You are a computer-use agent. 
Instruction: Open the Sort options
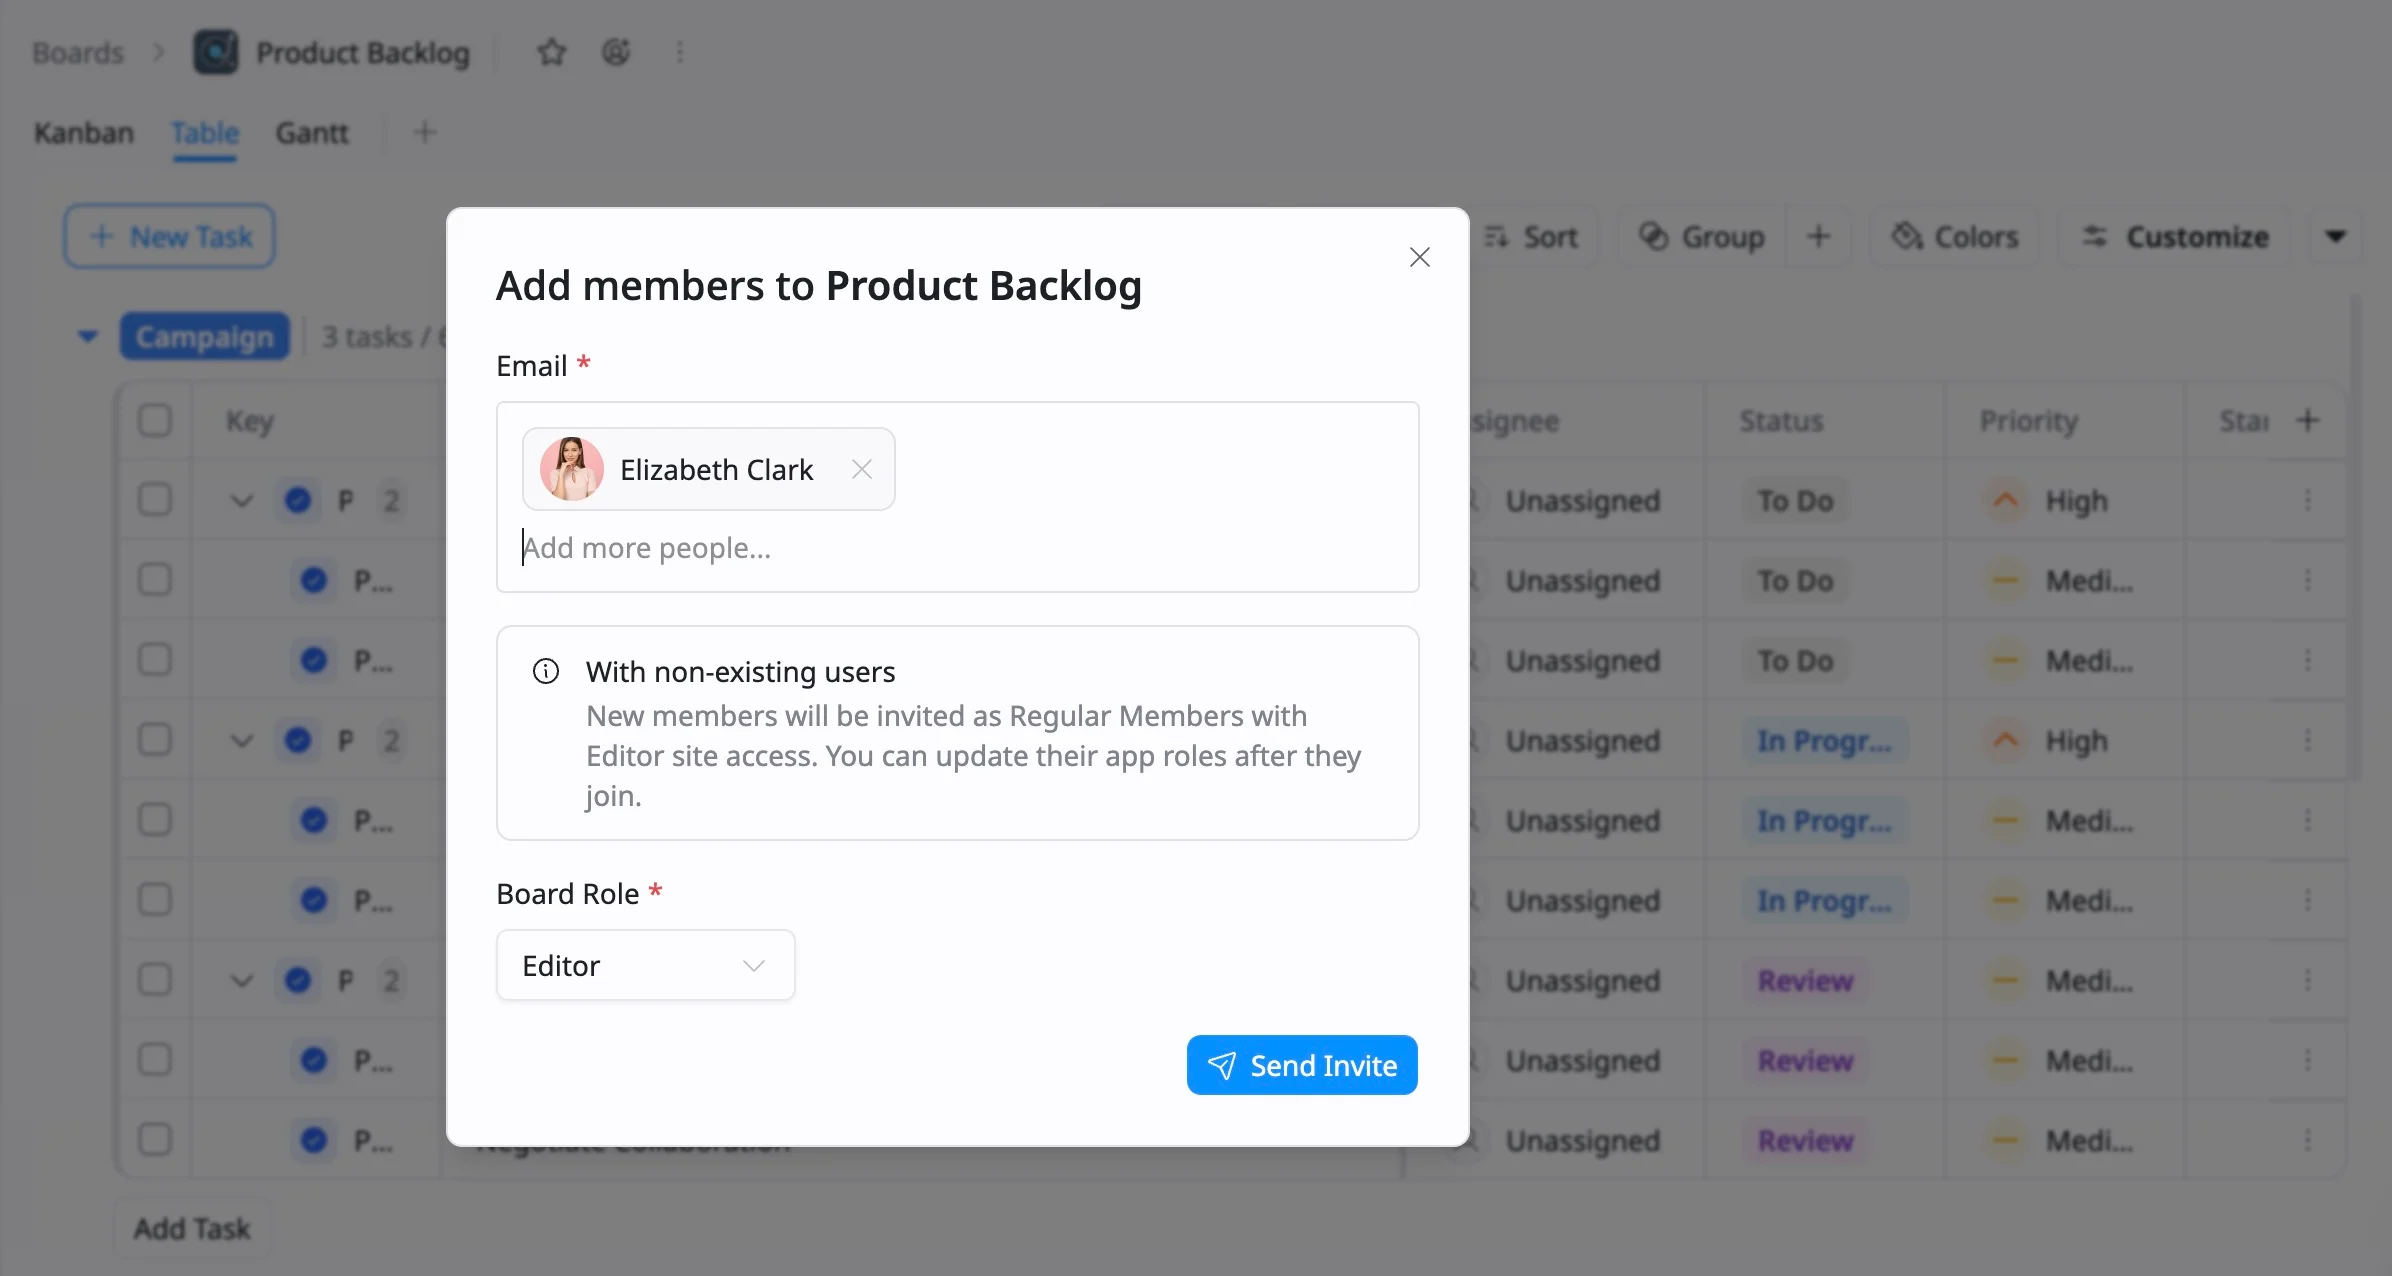1534,237
